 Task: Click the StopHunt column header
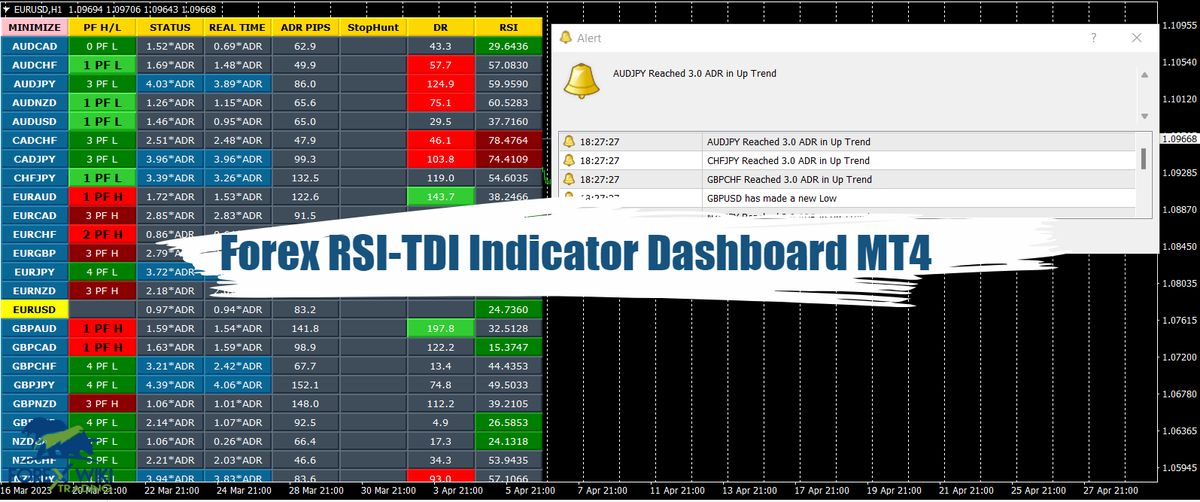(373, 27)
